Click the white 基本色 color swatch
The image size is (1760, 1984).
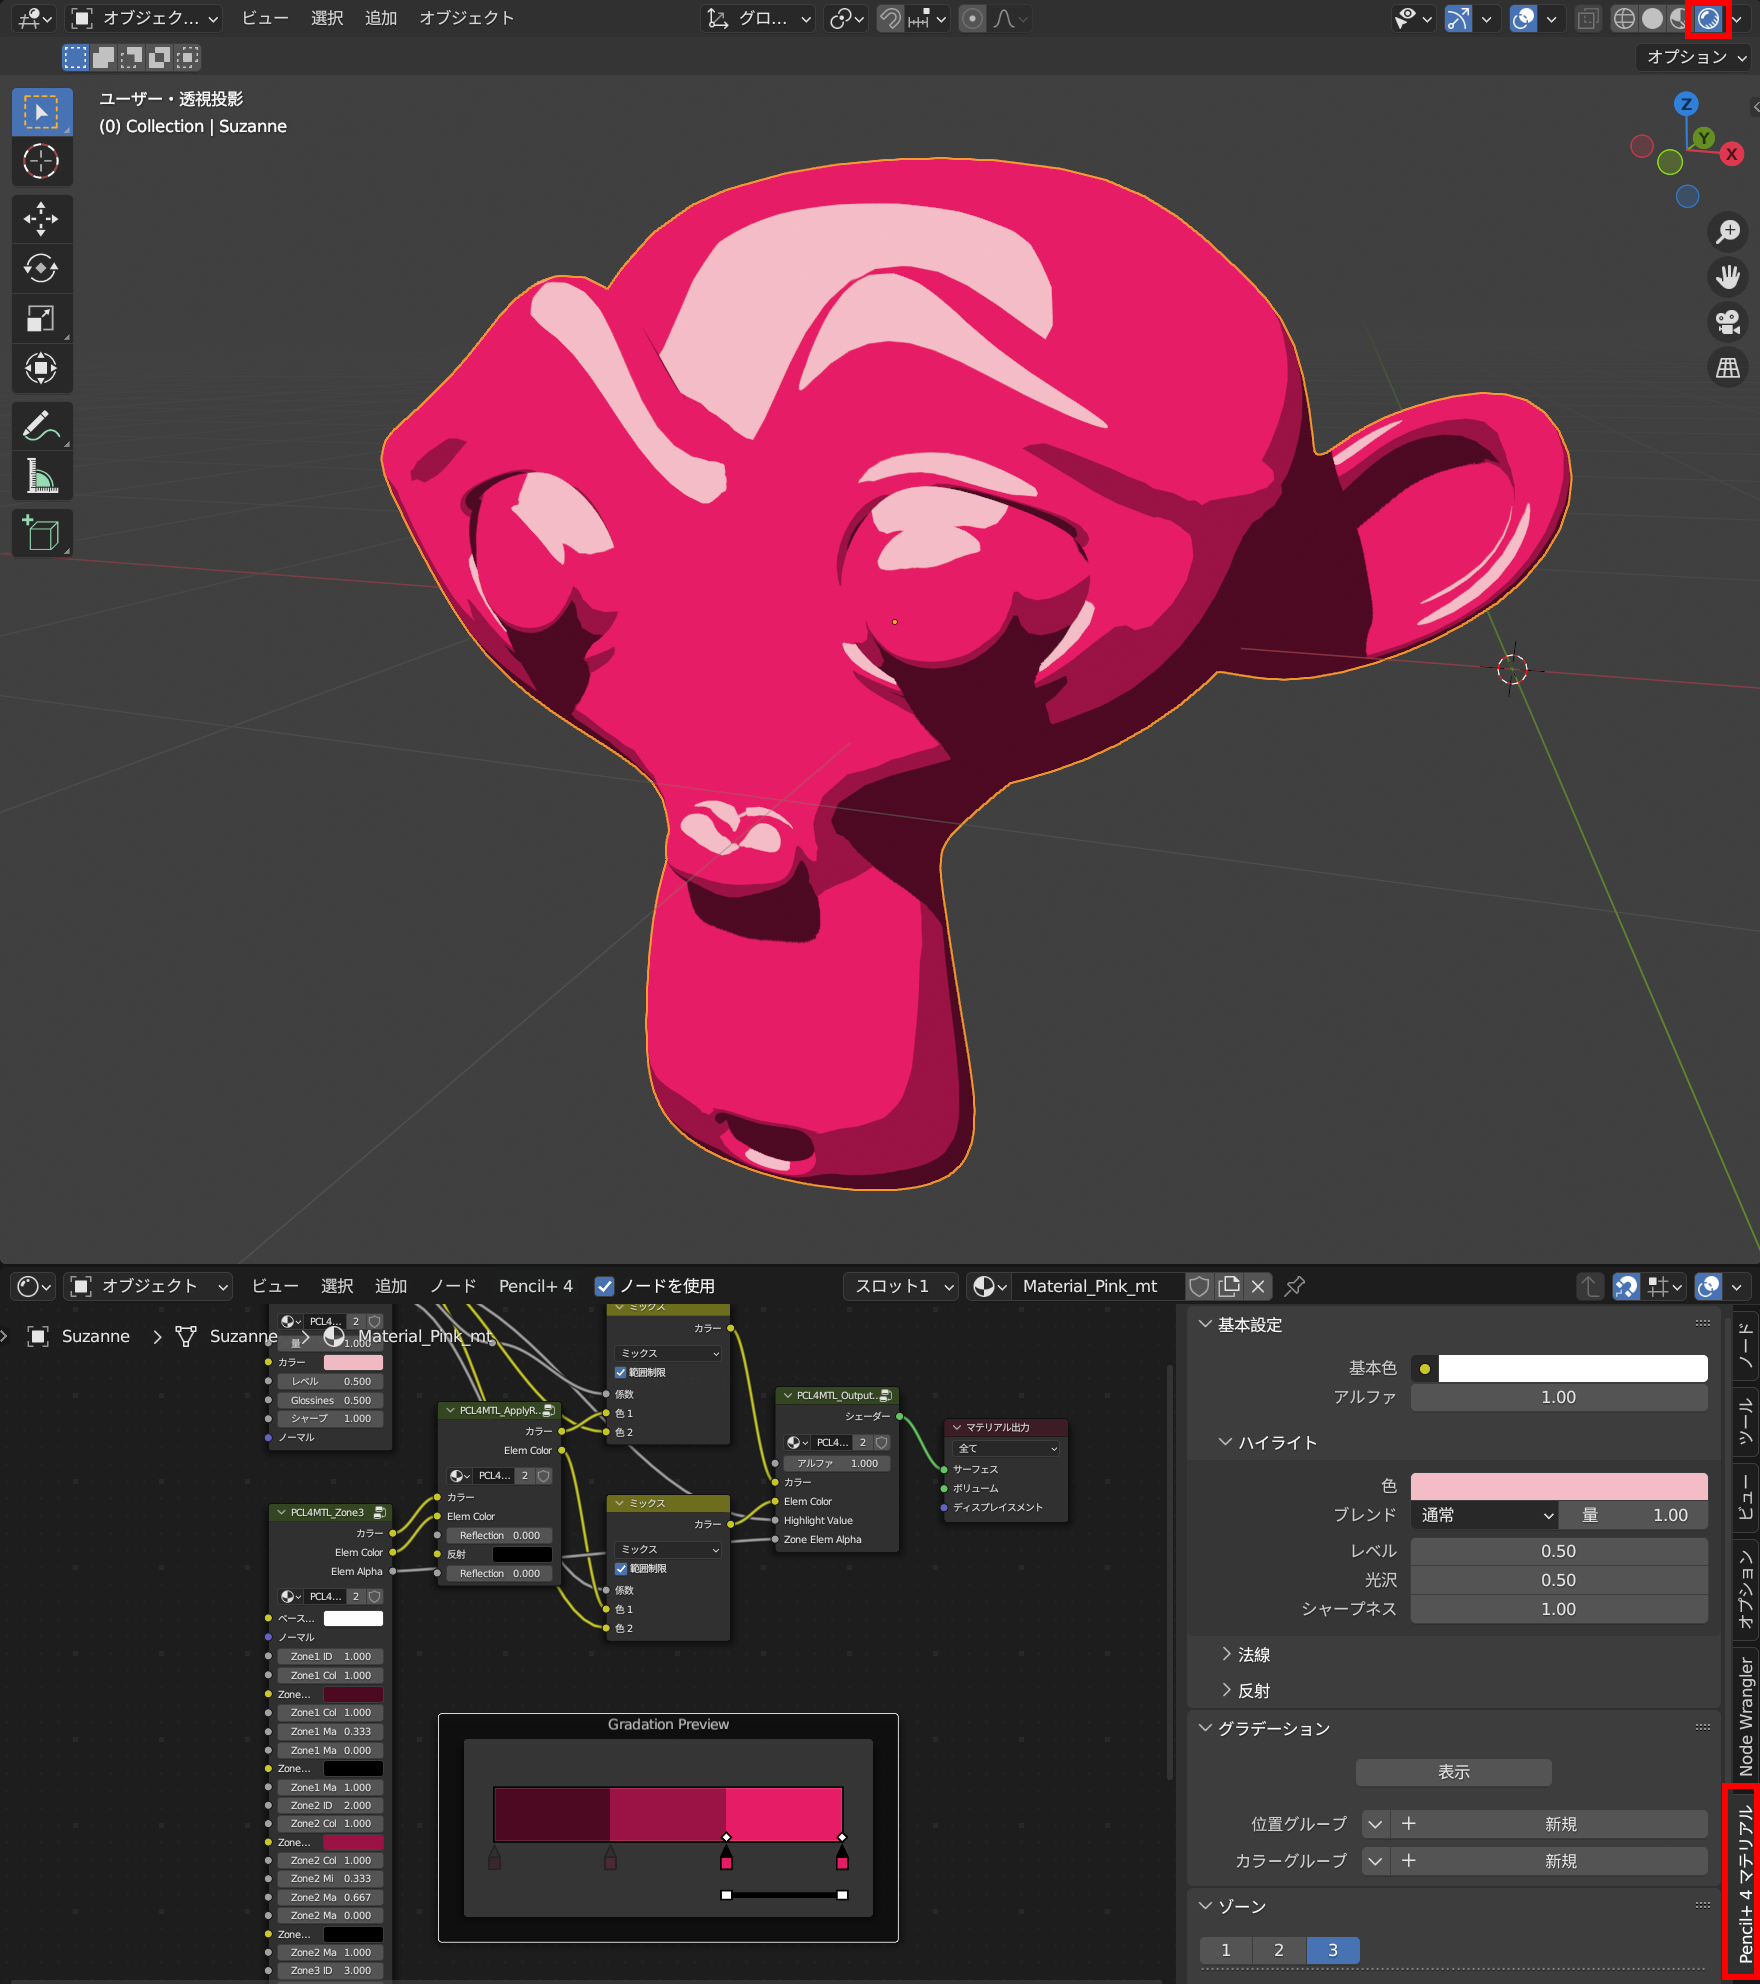coord(1572,1368)
